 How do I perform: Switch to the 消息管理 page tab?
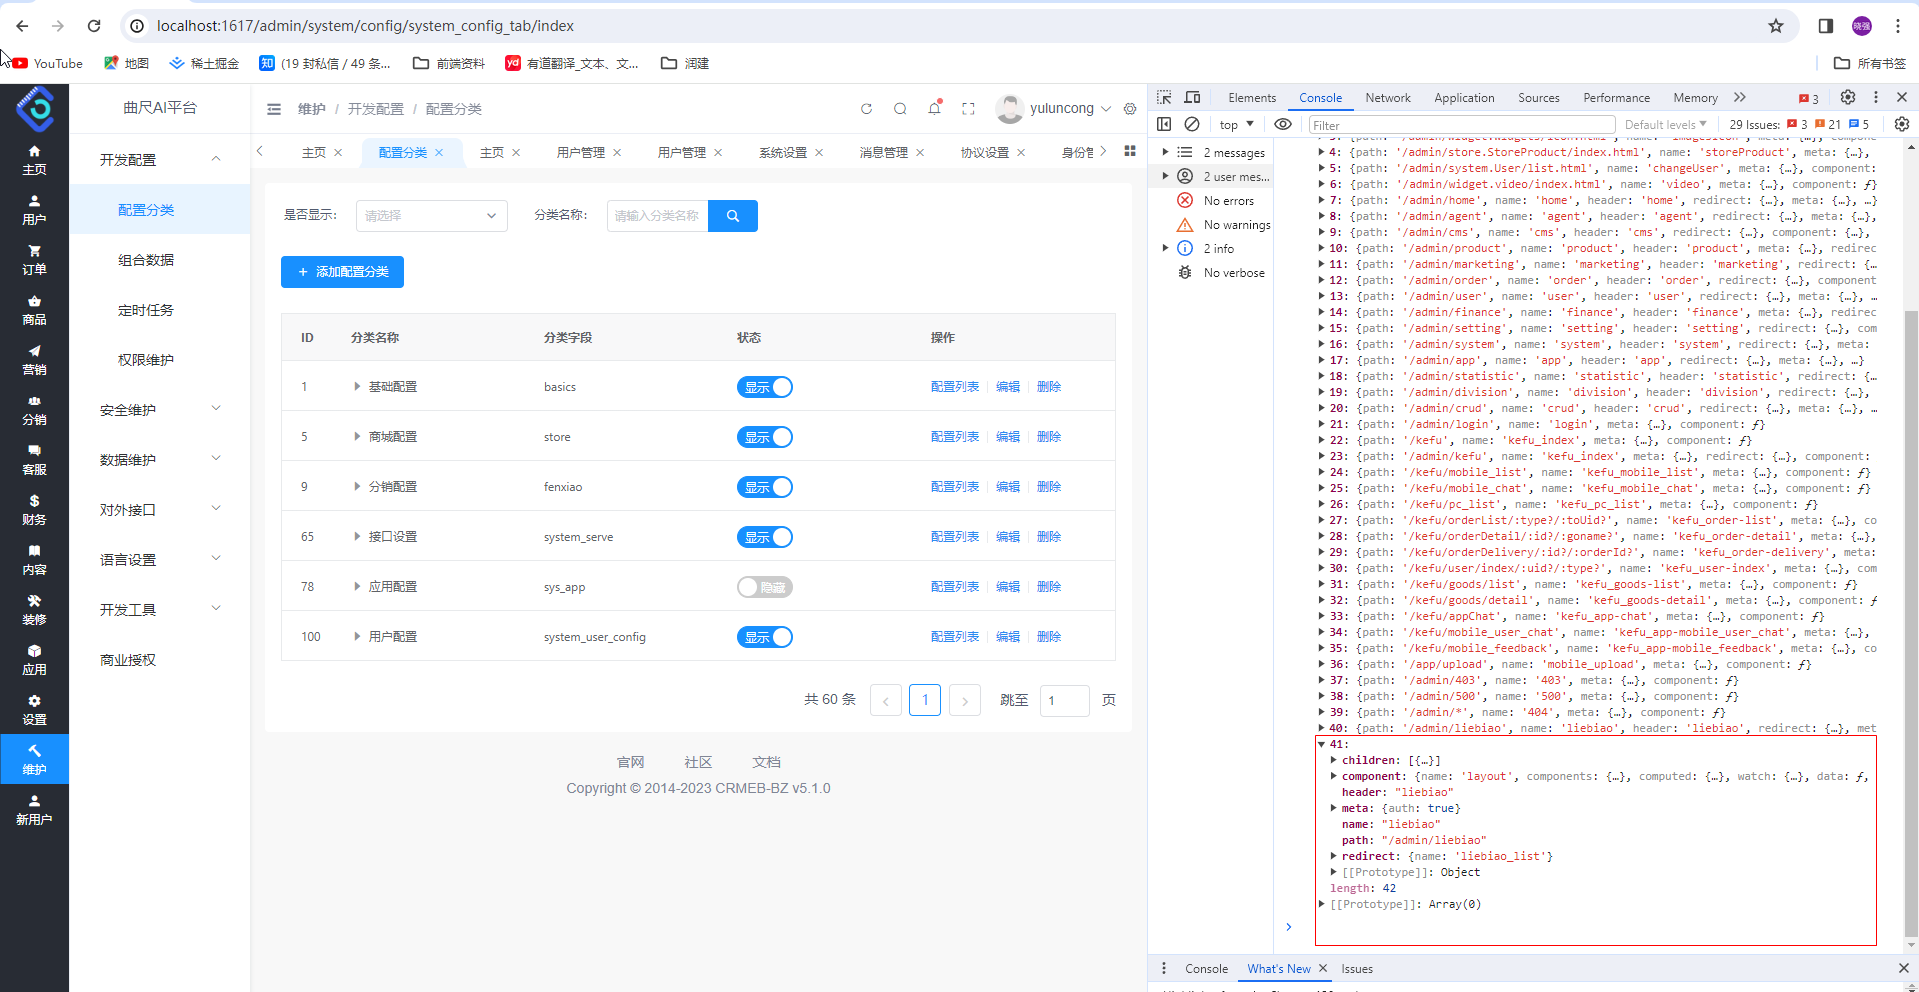[884, 152]
